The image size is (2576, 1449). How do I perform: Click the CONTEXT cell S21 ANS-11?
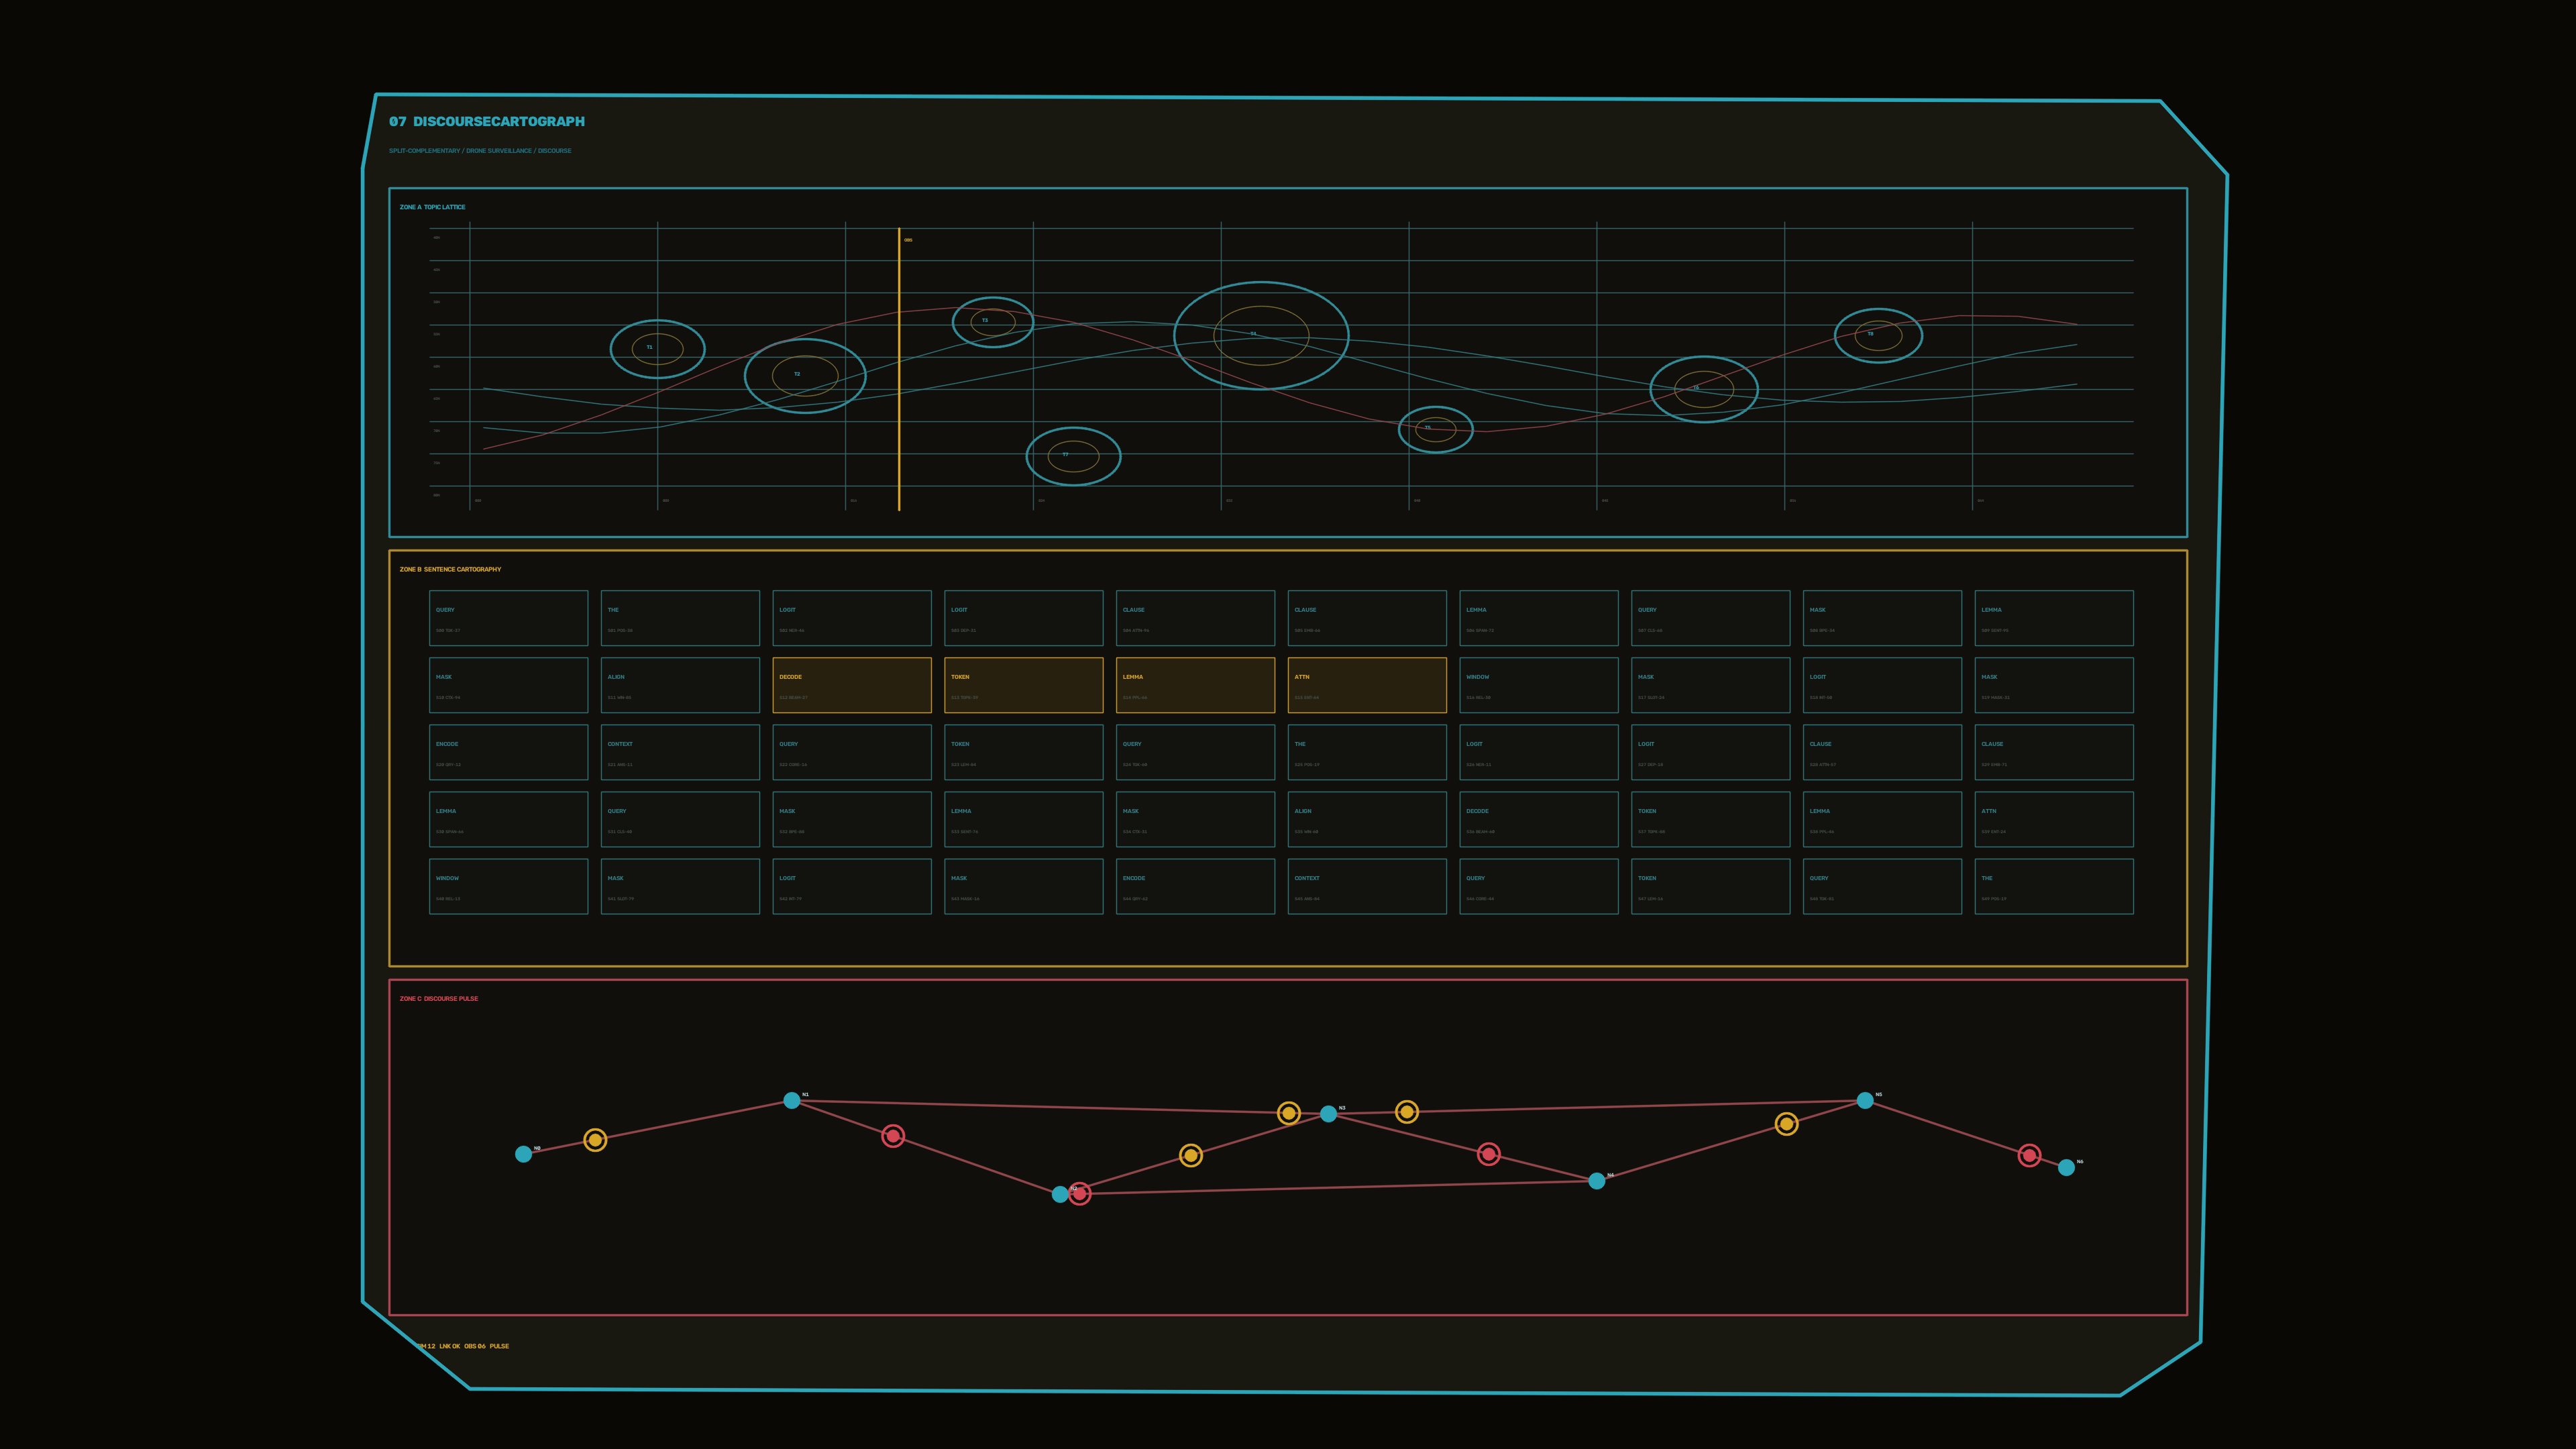pos(680,752)
